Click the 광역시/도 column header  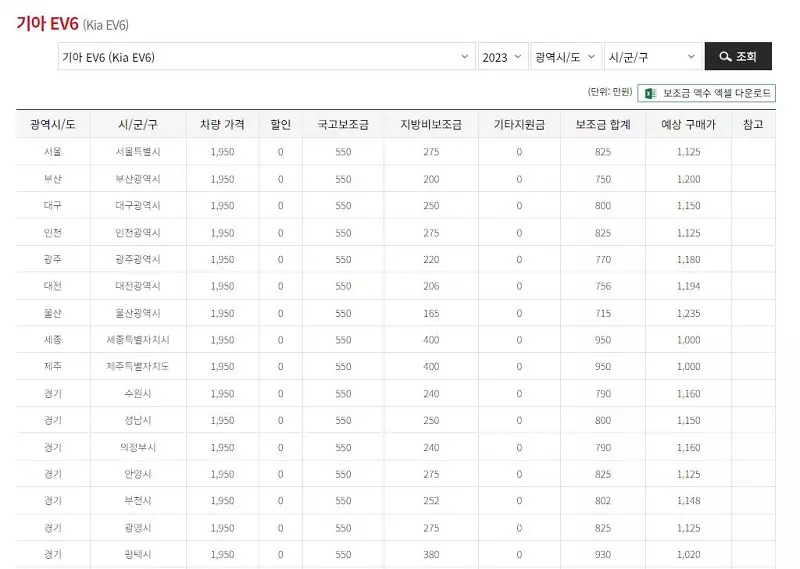point(53,125)
